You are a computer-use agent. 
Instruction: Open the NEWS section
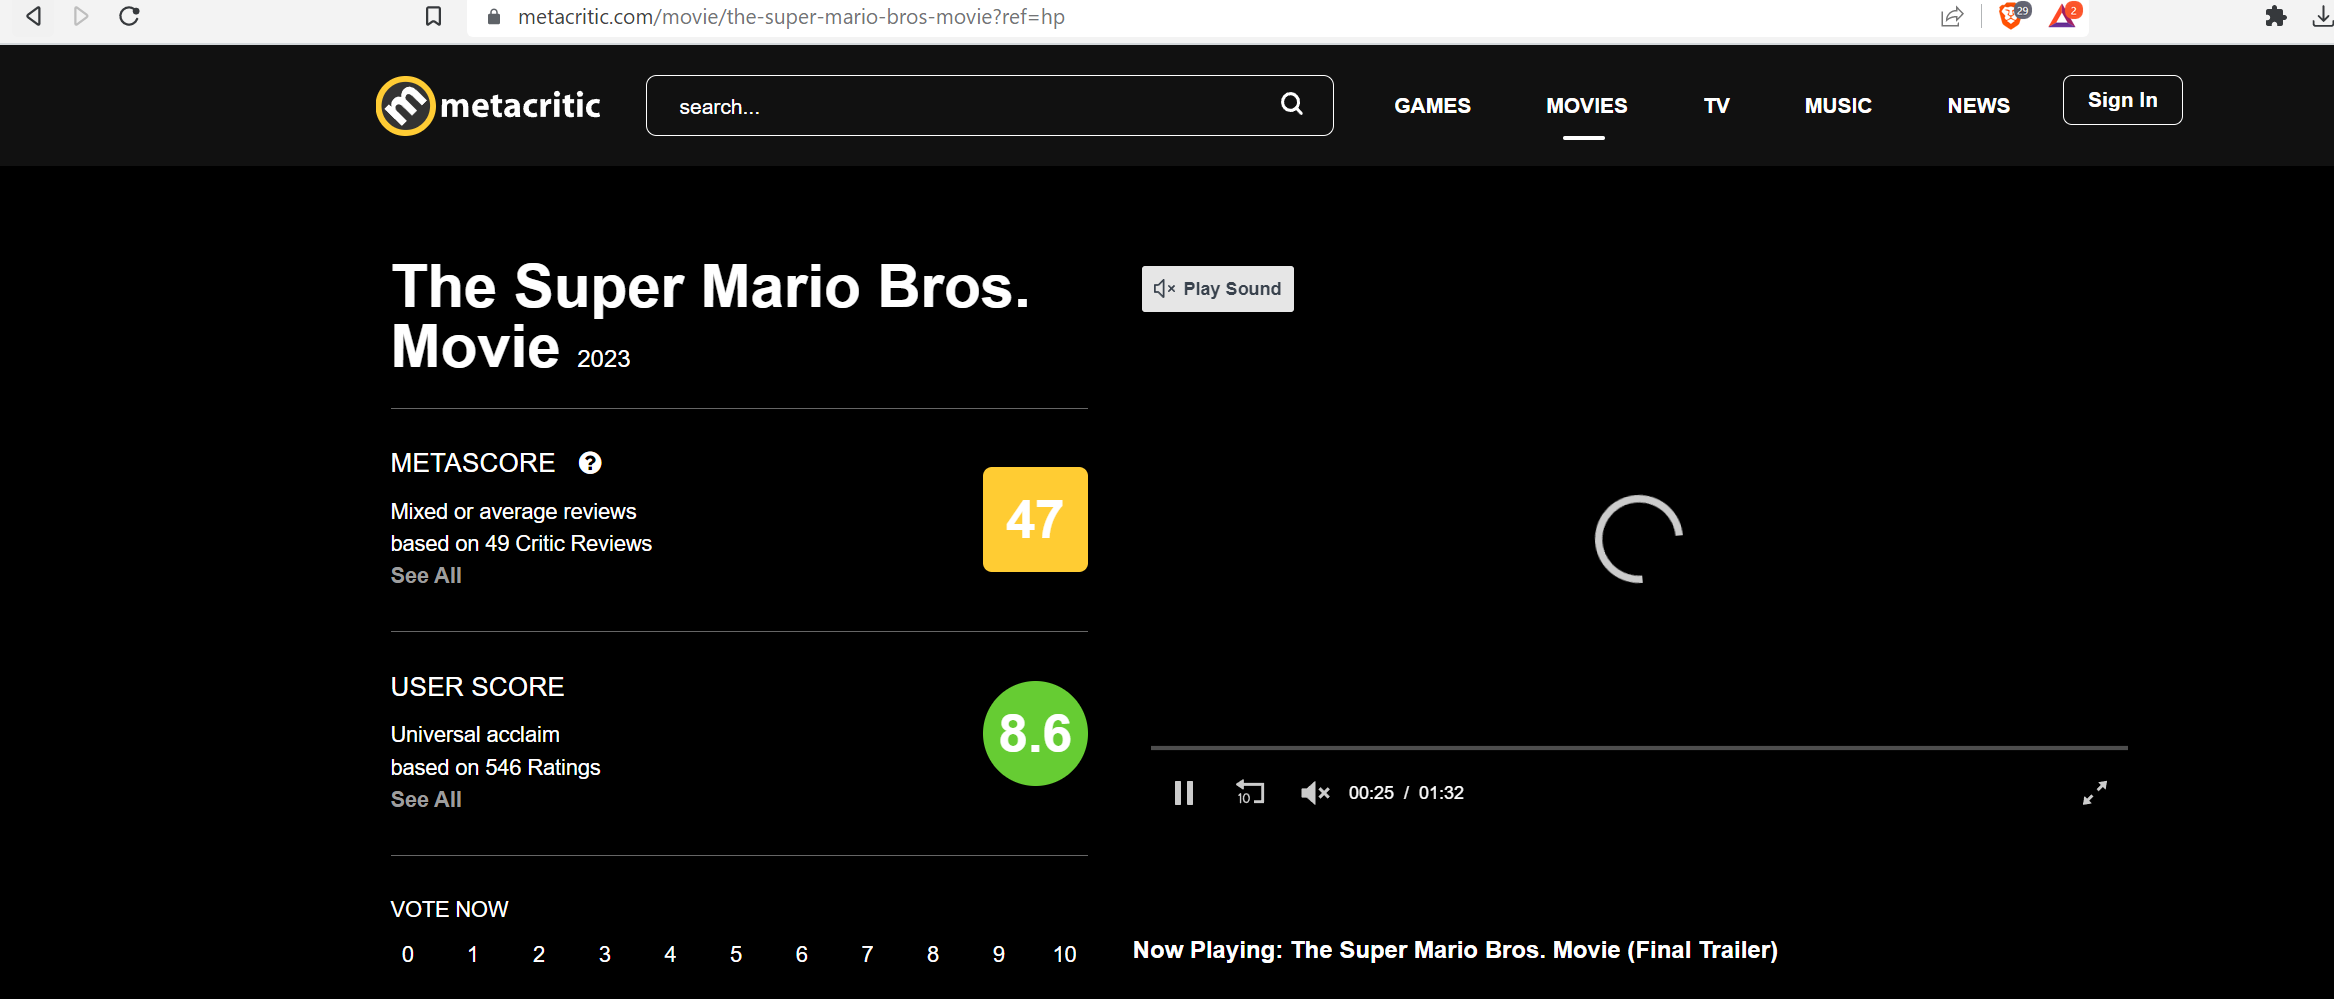coord(1979,105)
